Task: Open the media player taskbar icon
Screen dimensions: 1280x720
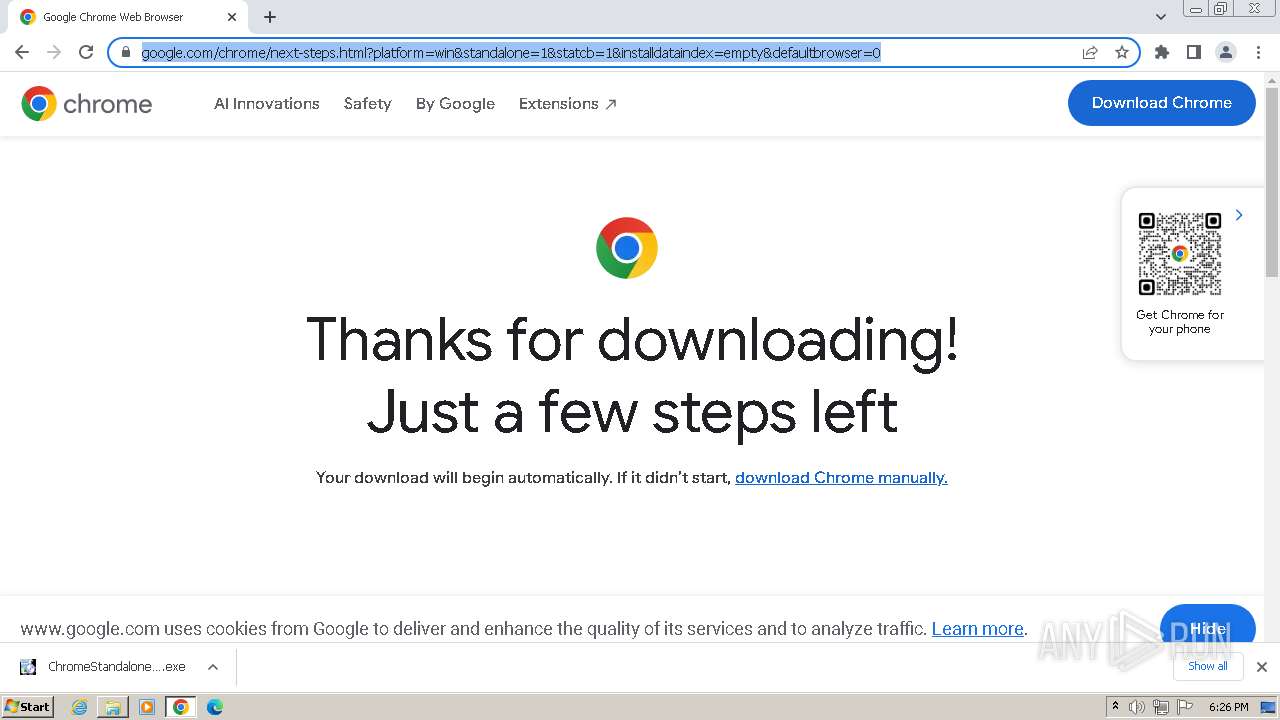Action: click(147, 707)
